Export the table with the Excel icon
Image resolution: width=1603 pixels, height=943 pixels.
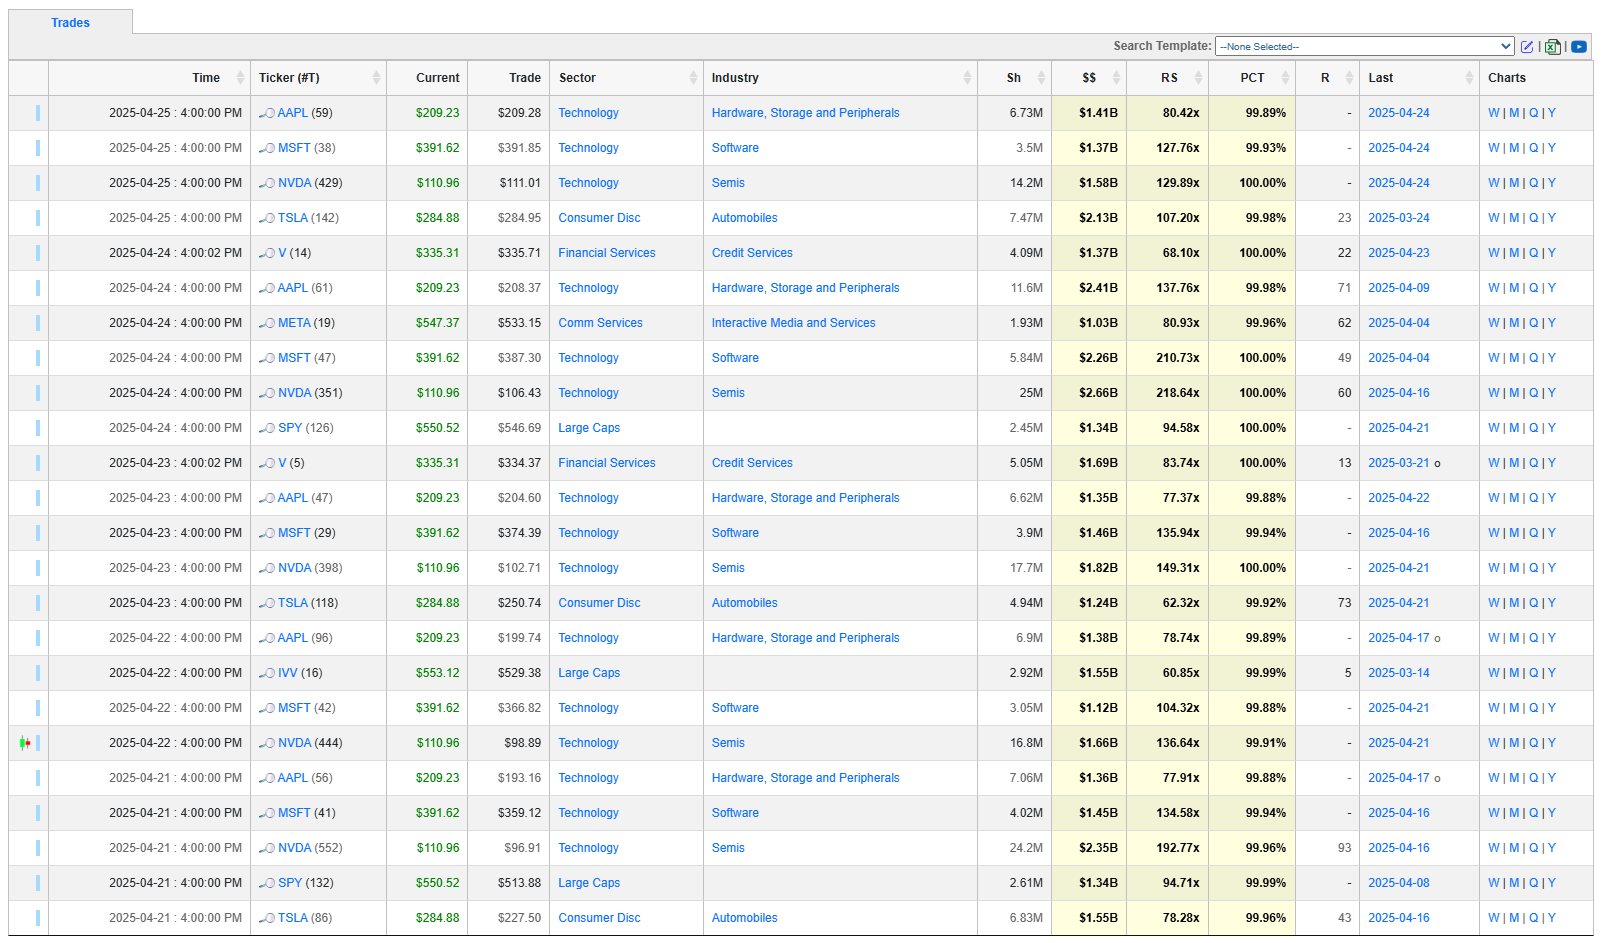(x=1553, y=47)
